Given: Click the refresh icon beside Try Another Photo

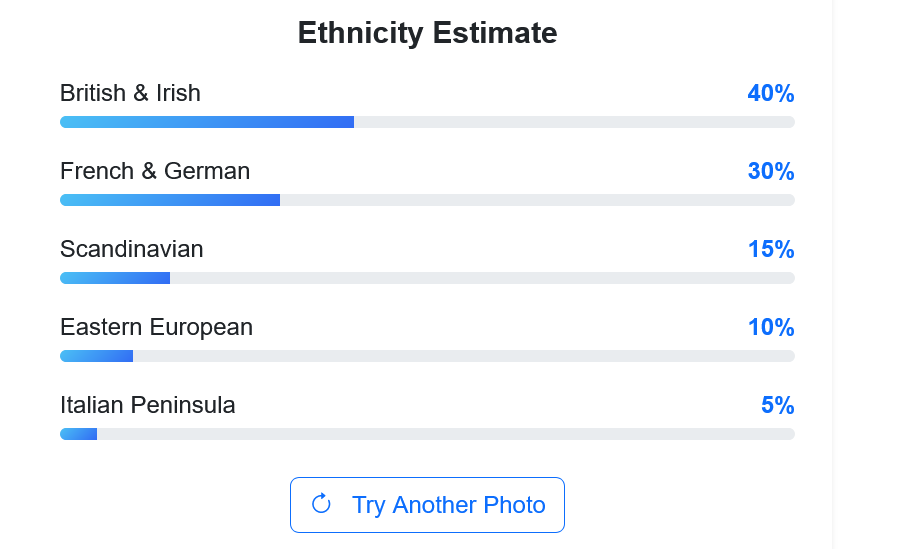Looking at the screenshot, I should coord(321,504).
